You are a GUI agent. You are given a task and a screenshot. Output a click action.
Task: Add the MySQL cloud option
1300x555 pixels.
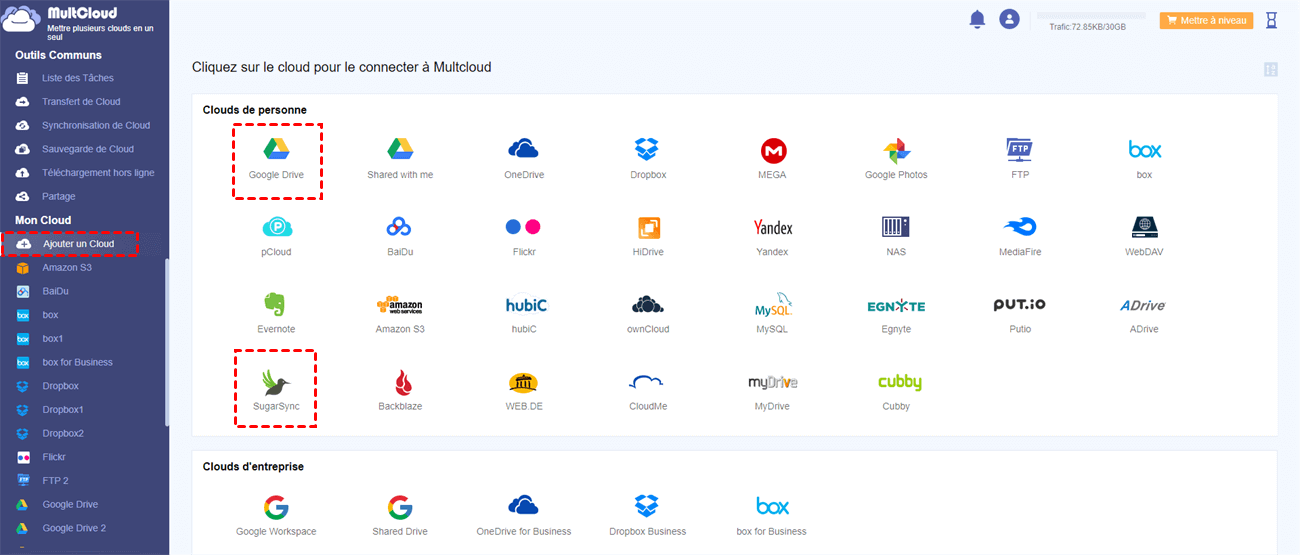pyautogui.click(x=774, y=305)
